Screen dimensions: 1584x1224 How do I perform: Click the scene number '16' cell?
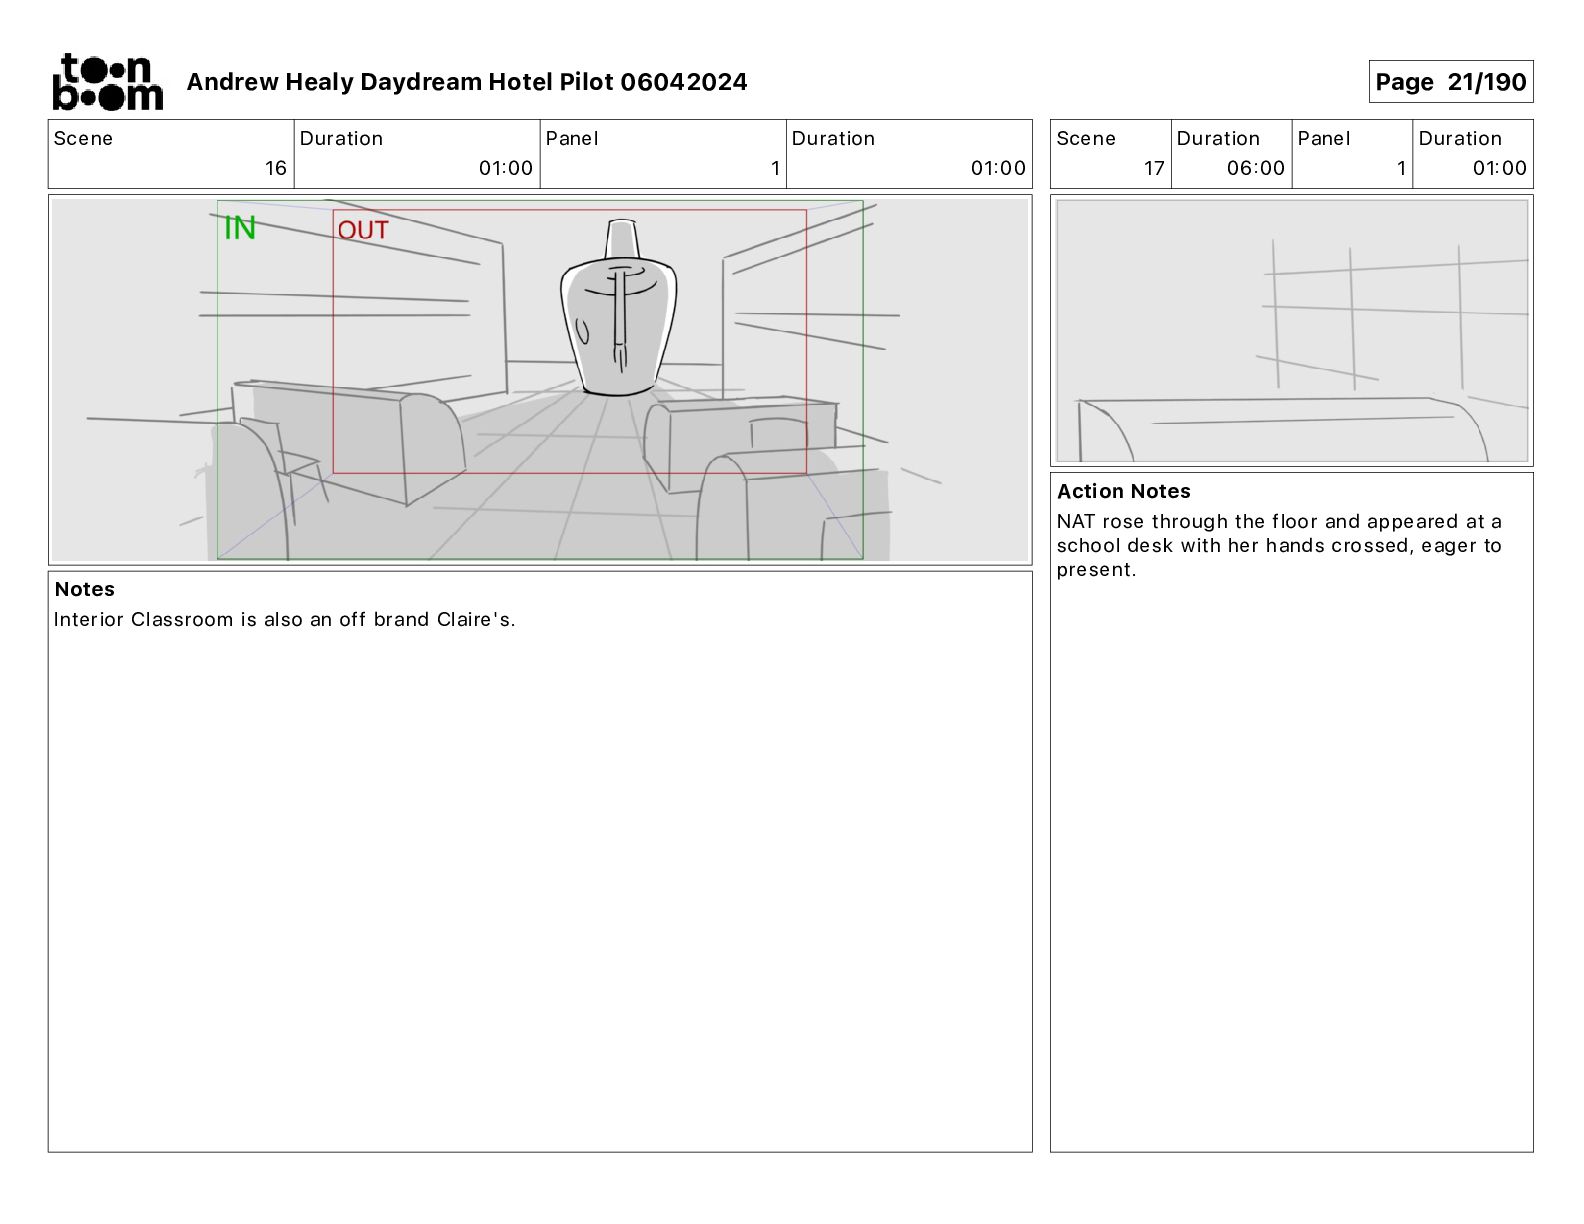[x=171, y=154]
